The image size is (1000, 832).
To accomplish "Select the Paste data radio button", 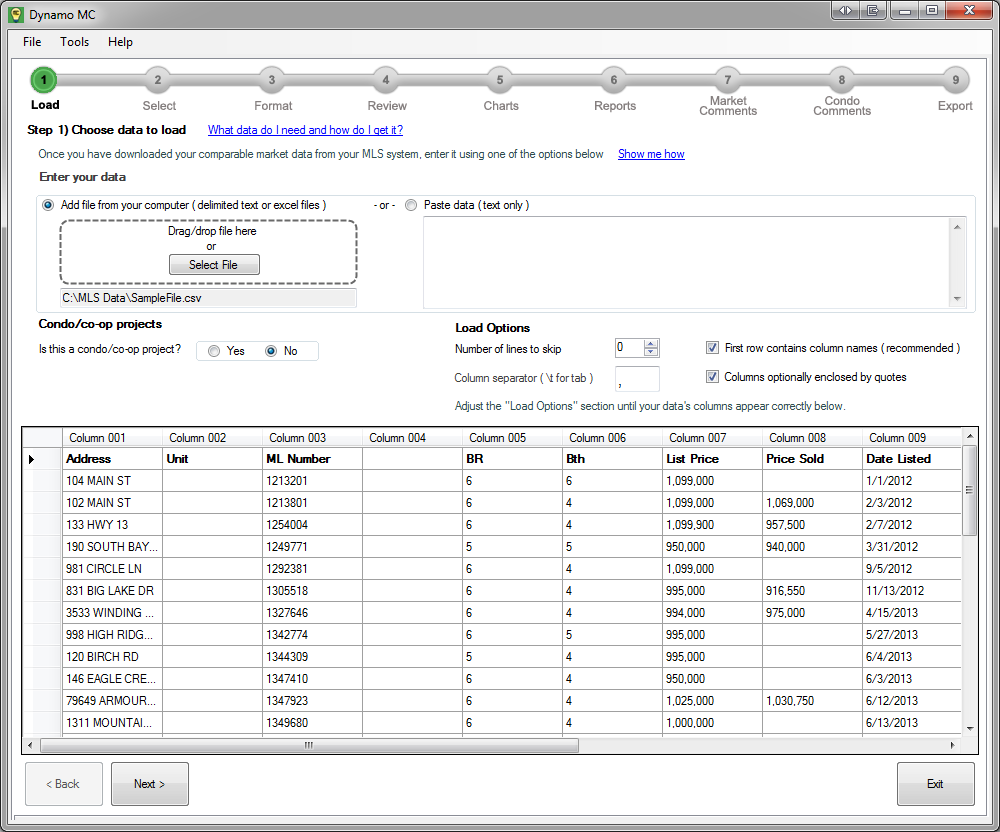I will point(411,205).
